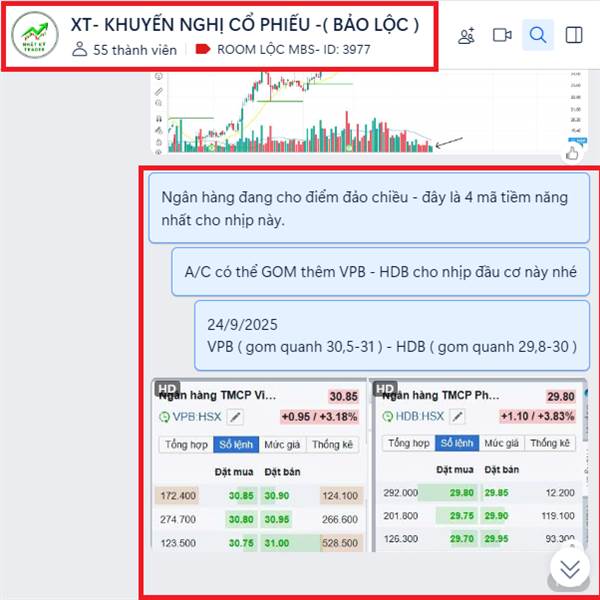Click the ROOM LỘC MBS- ID: 3977 label

pos(293,49)
